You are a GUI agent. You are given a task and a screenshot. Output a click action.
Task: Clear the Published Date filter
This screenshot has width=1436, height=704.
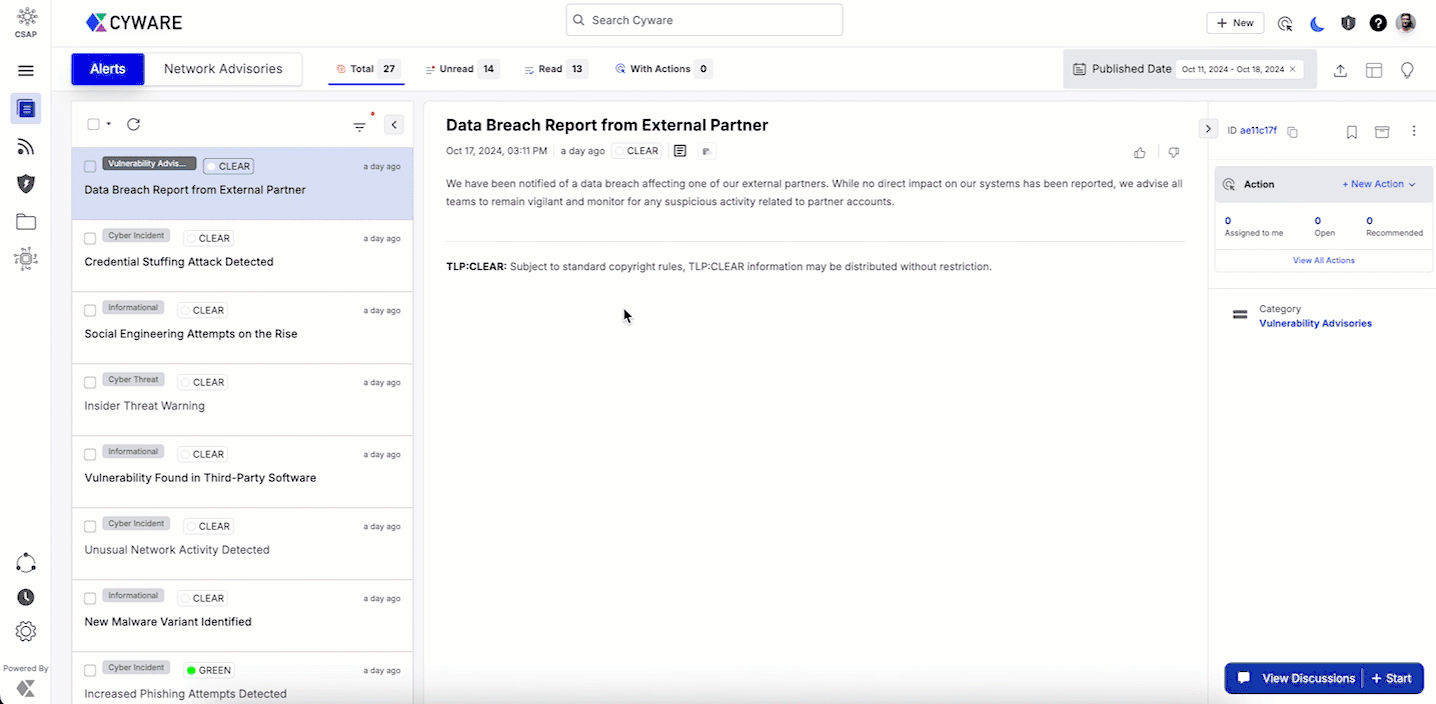1292,69
